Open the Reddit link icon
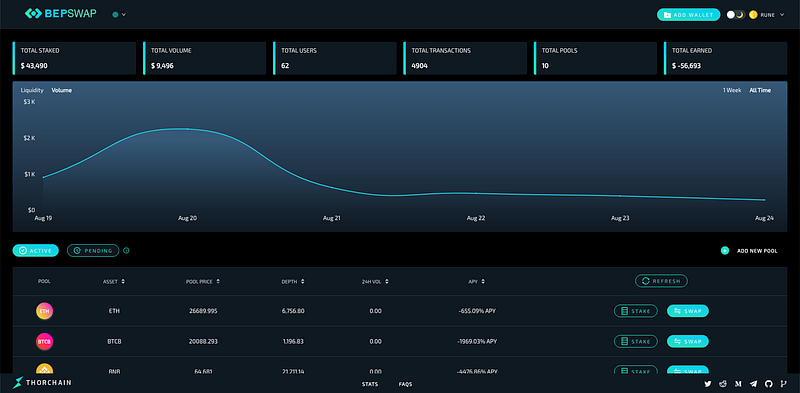This screenshot has width=800, height=393. (x=723, y=384)
